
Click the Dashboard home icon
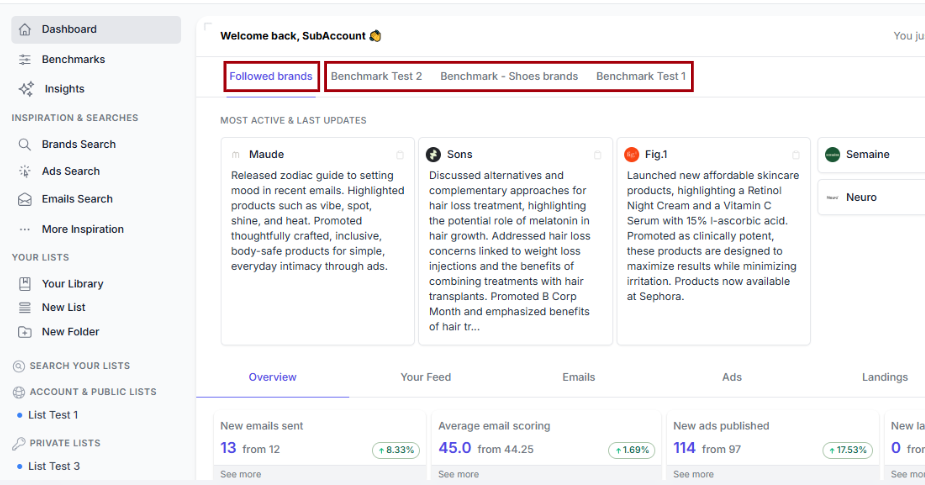[25, 30]
